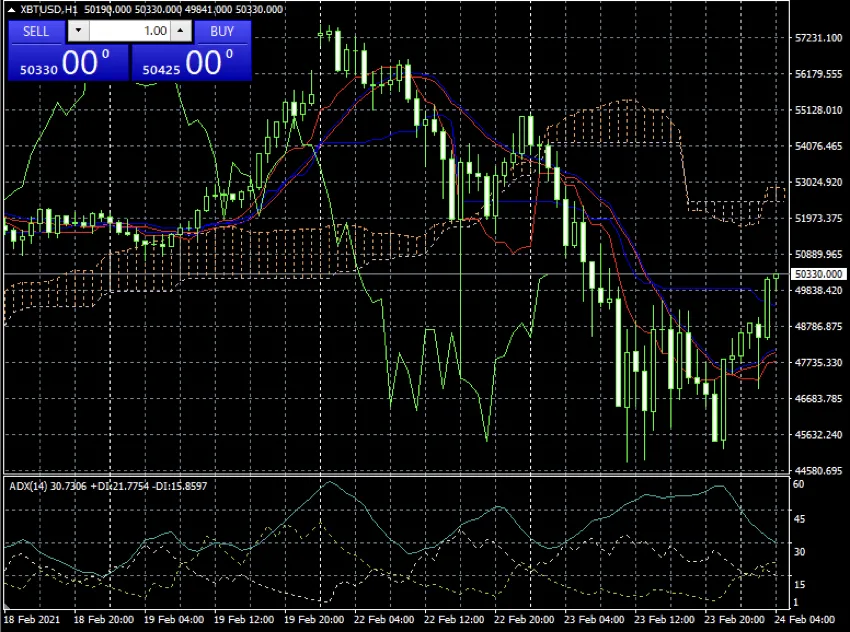
Task: Click price scale value 47735.330
Action: click(819, 363)
